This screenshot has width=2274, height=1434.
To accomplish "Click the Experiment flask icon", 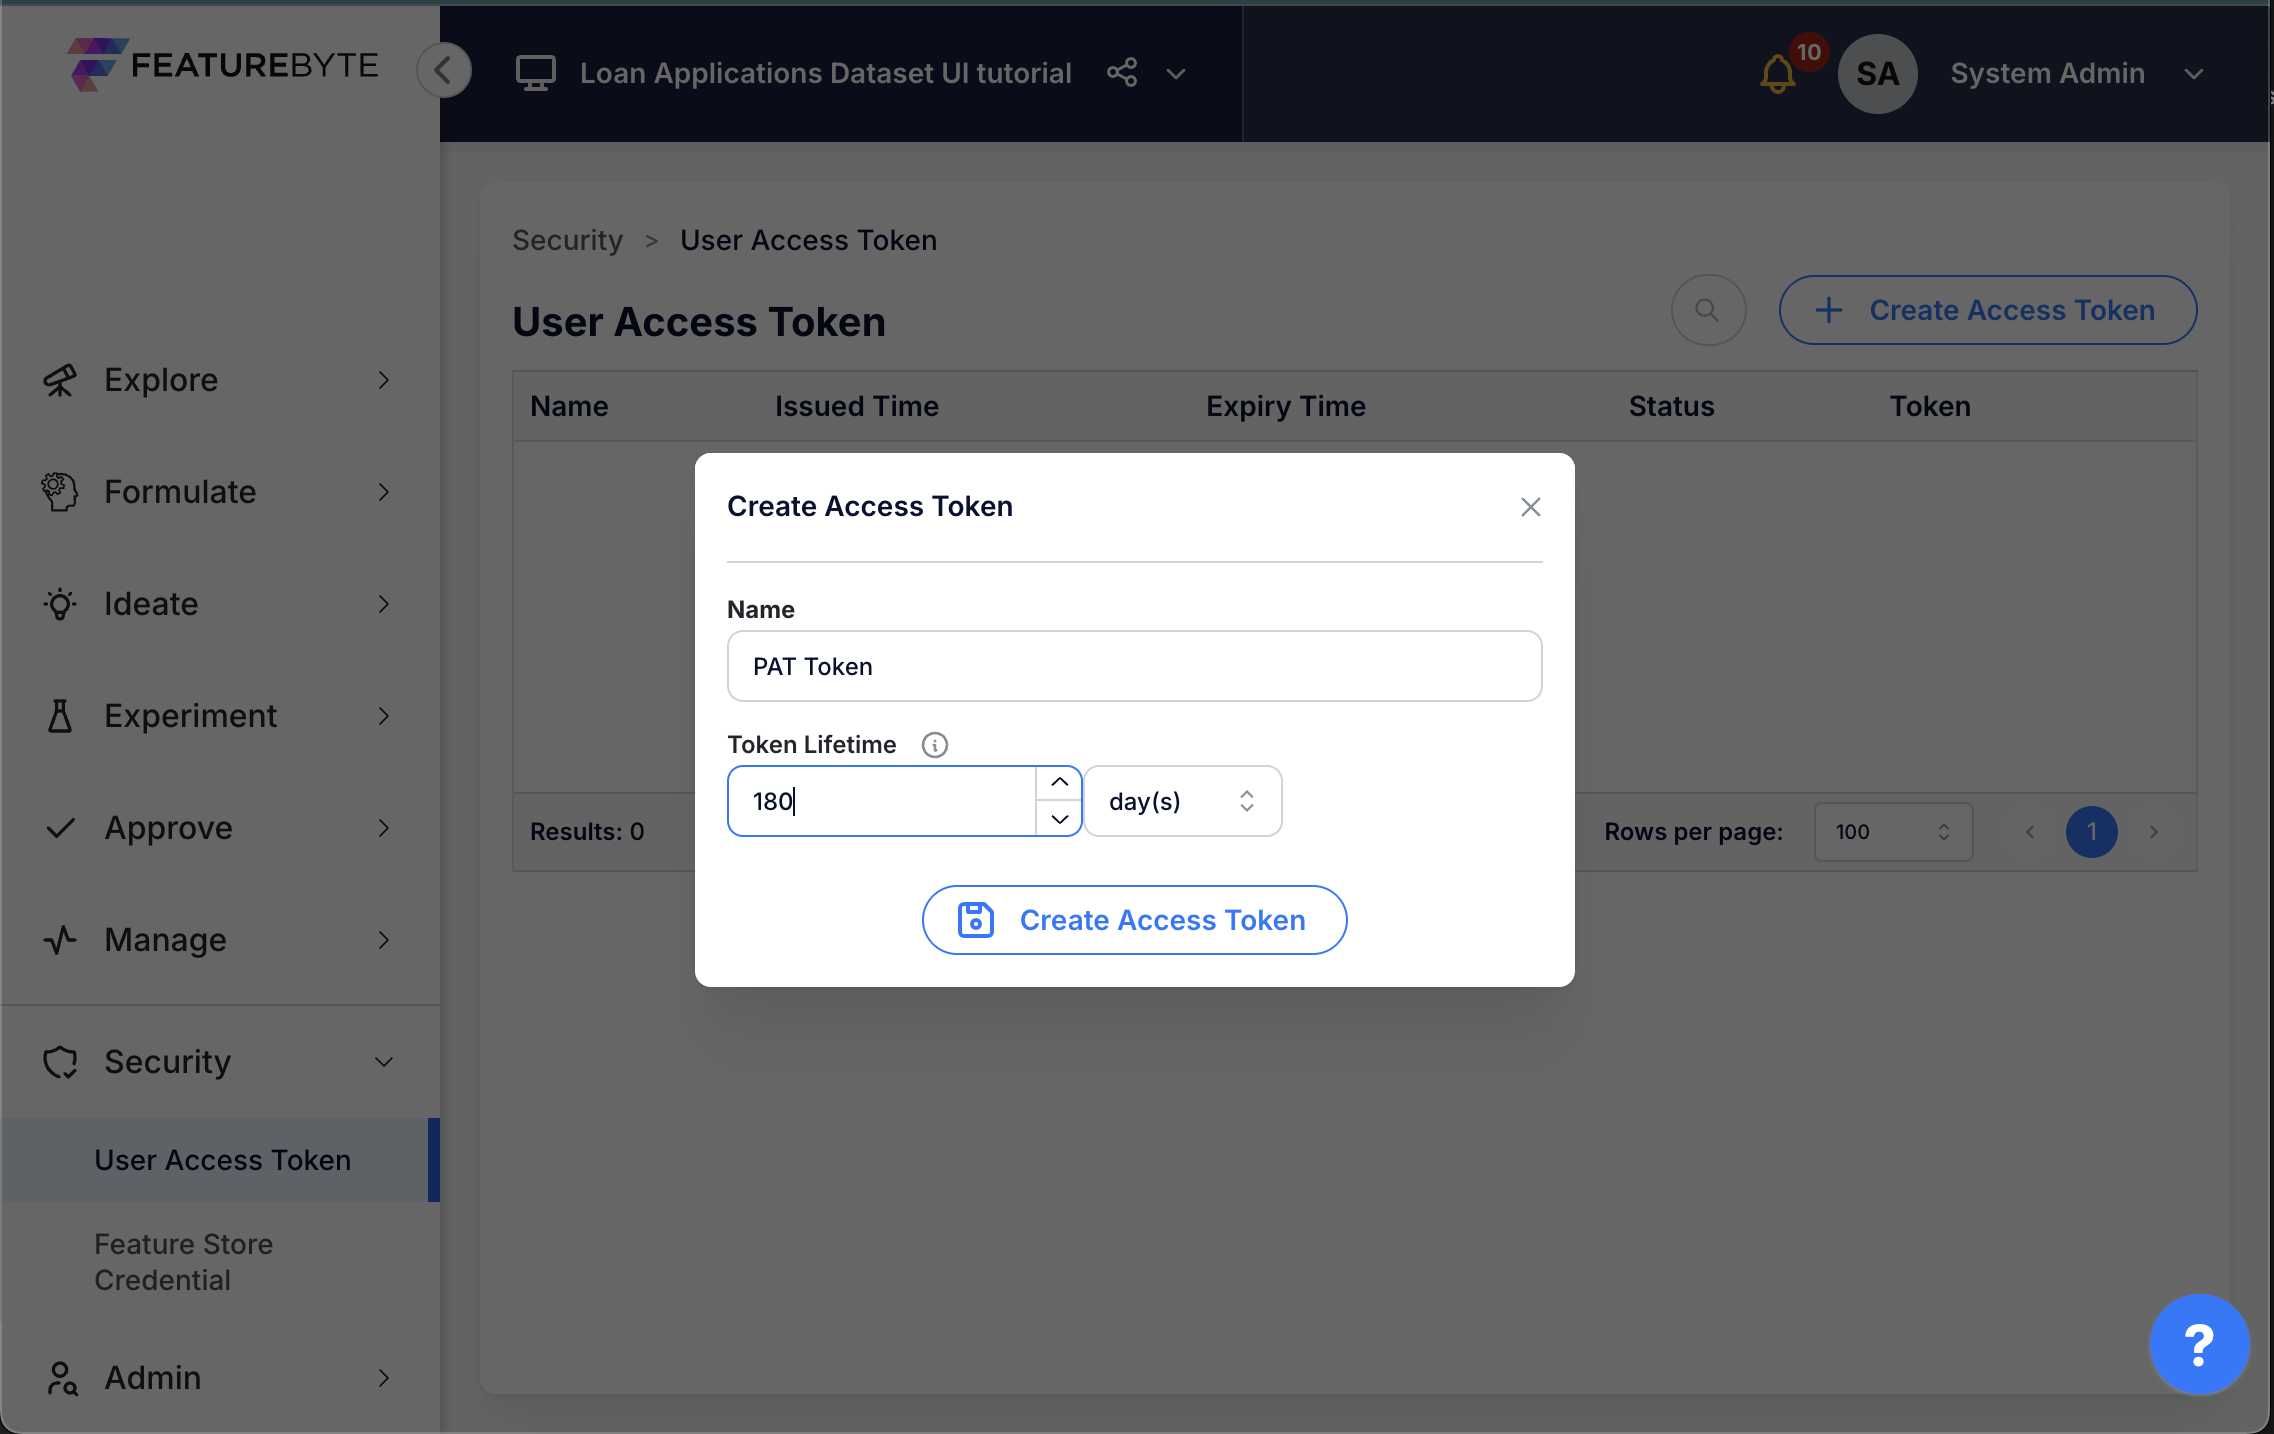I will (59, 715).
